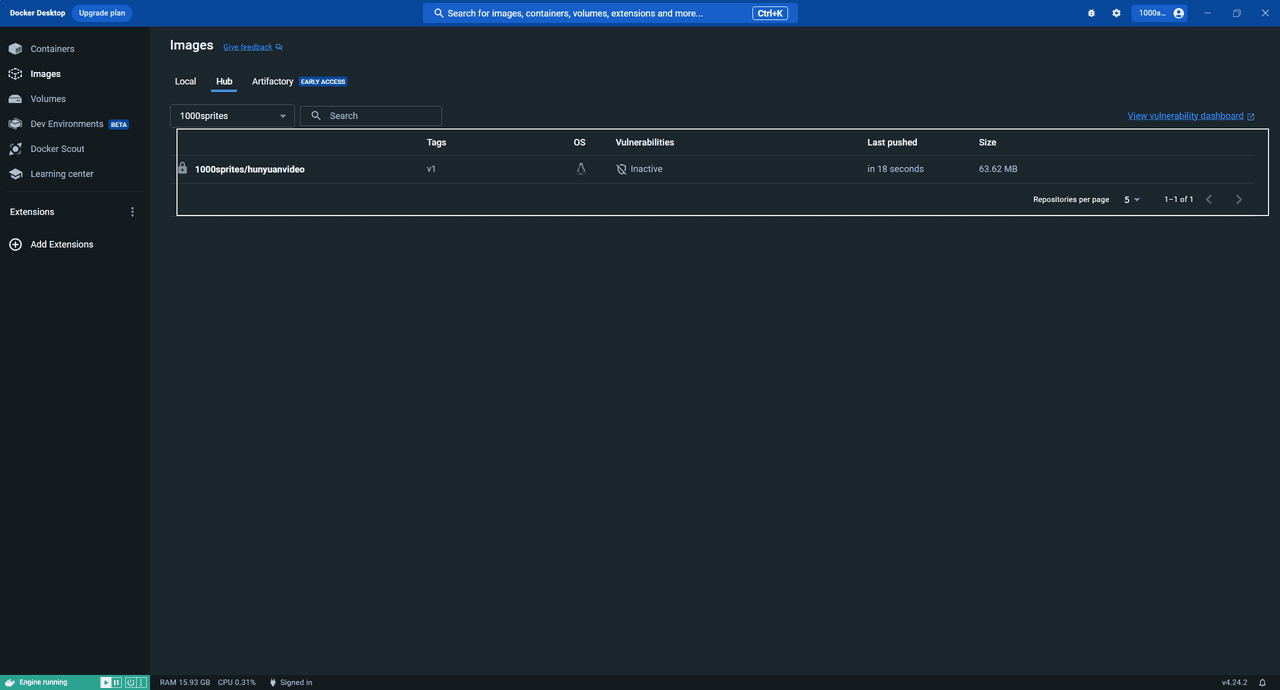Select the Images icon in the sidebar
This screenshot has width=1280, height=690.
(15, 74)
